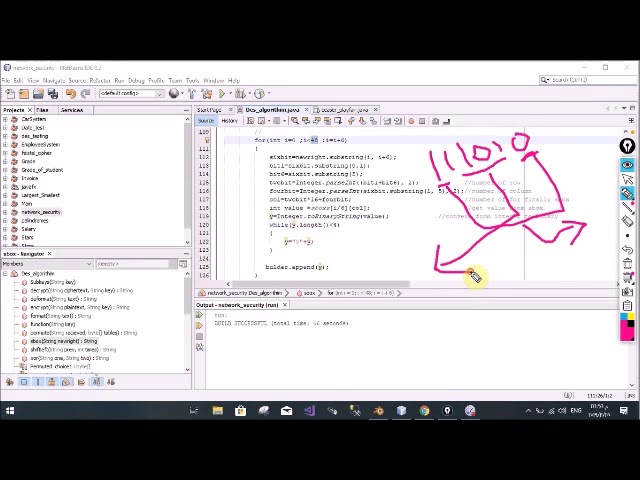The width and height of the screenshot is (640, 480).
Task: Toggle drawing visibility with the eye icon
Action: pos(627,165)
